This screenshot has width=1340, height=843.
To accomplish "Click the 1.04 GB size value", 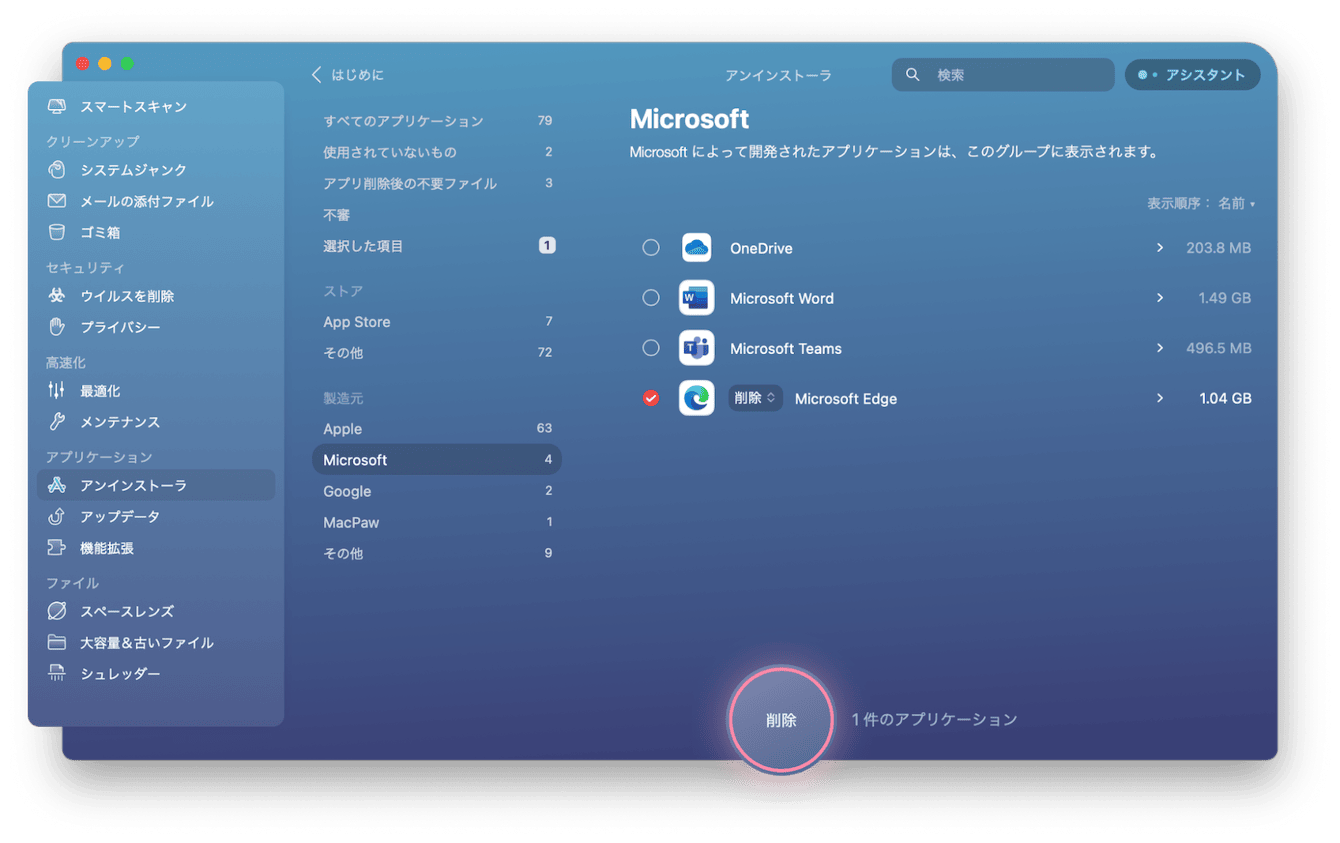I will [x=1225, y=398].
